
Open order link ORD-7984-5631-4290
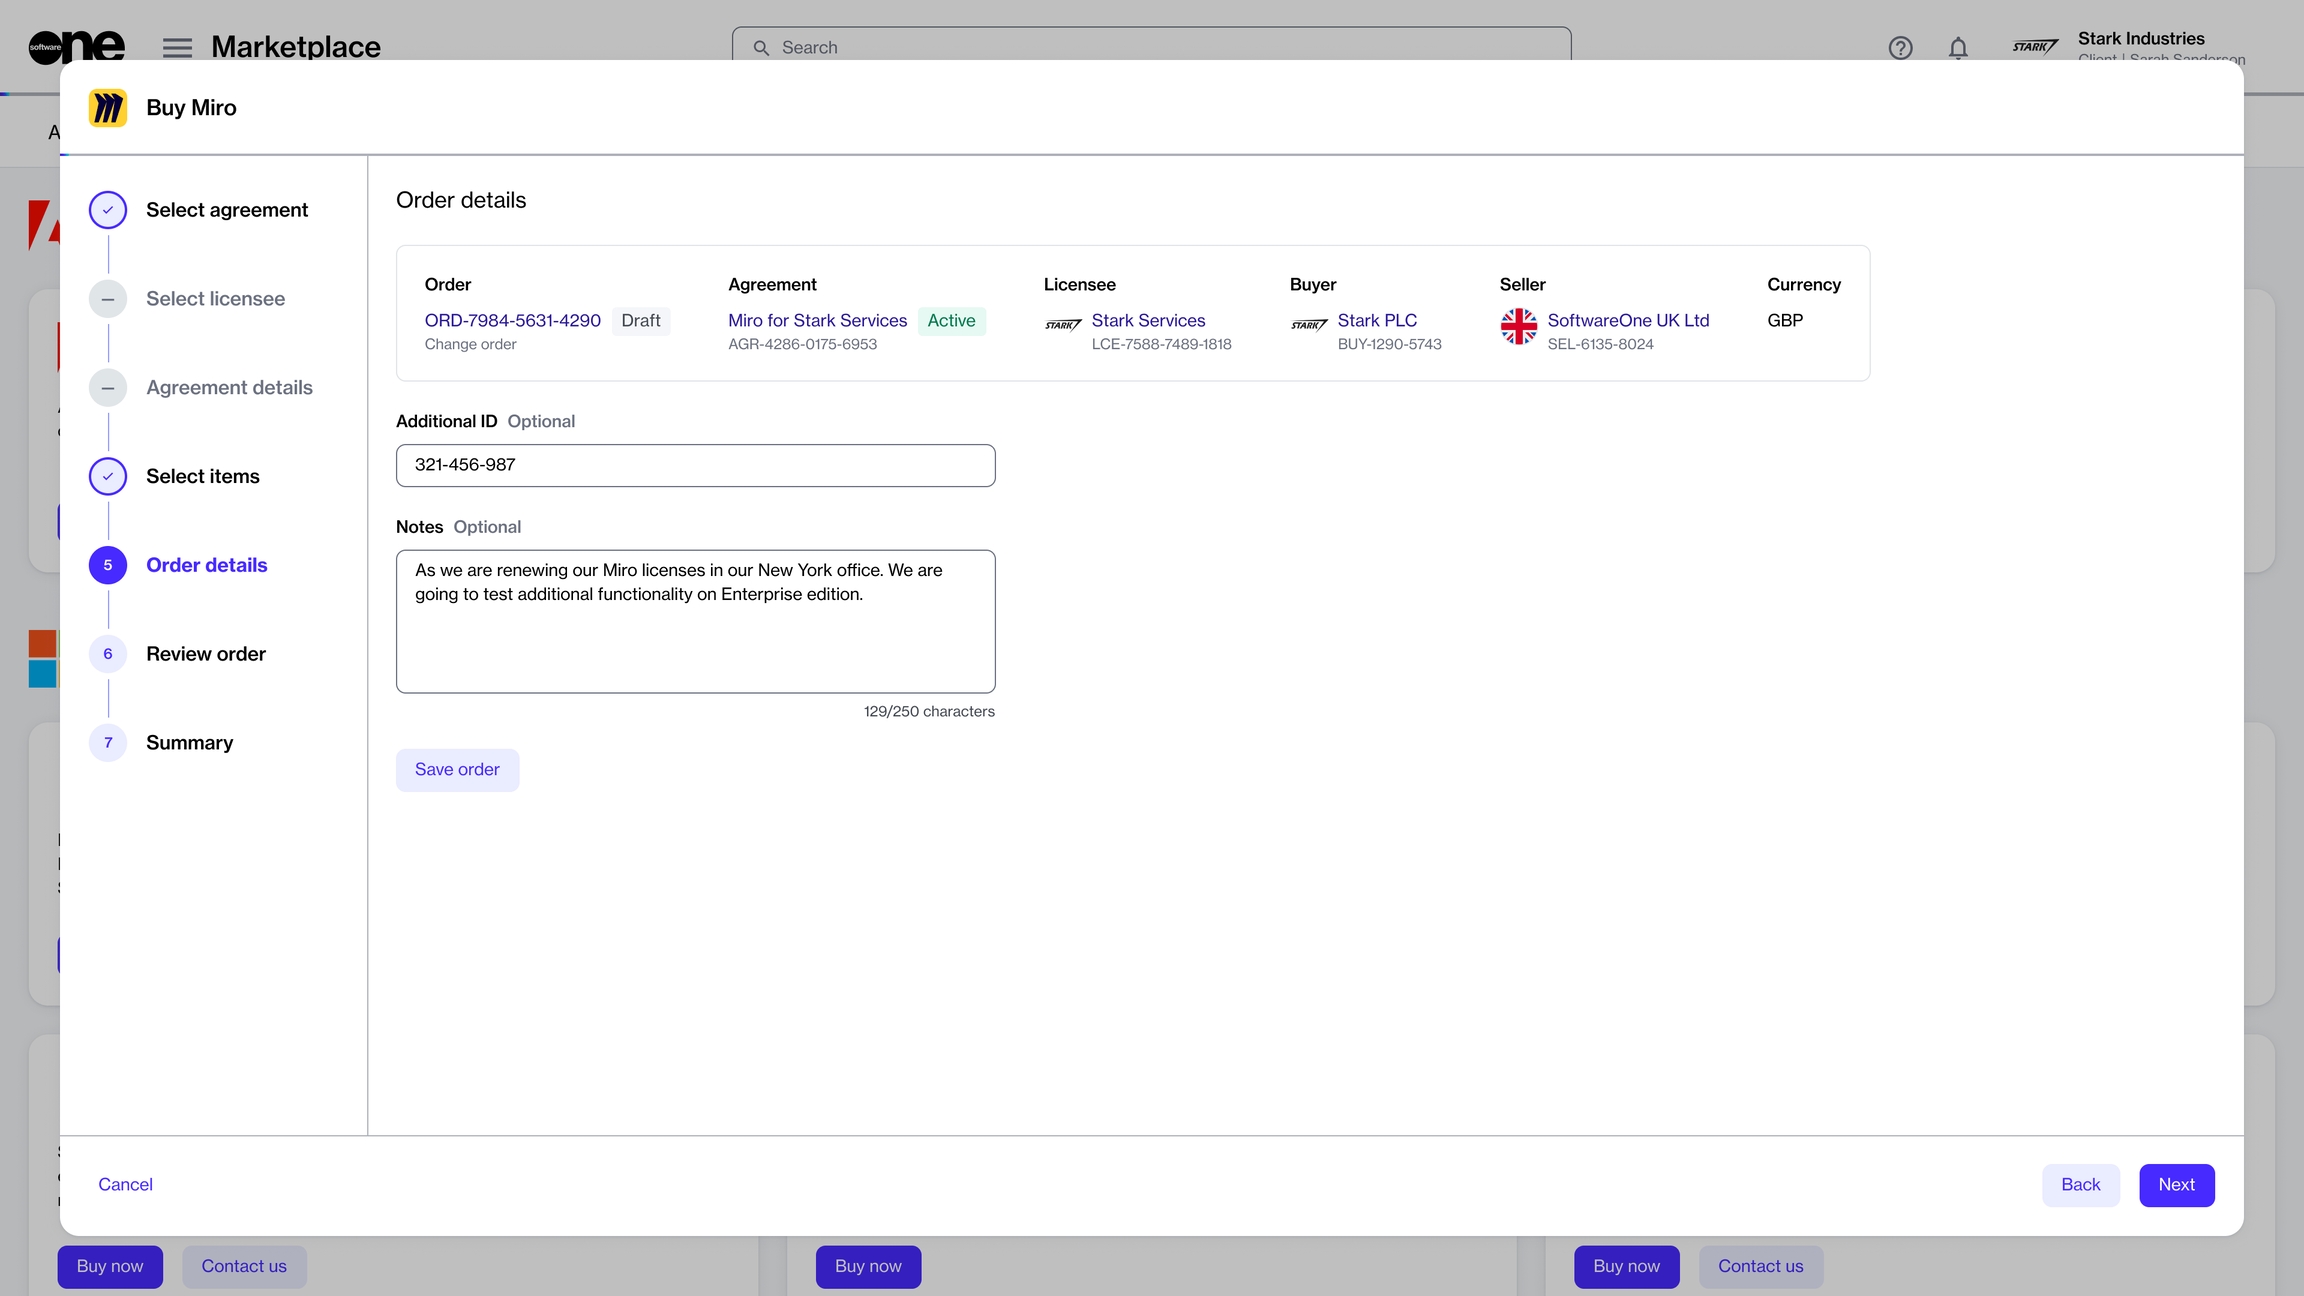512,321
